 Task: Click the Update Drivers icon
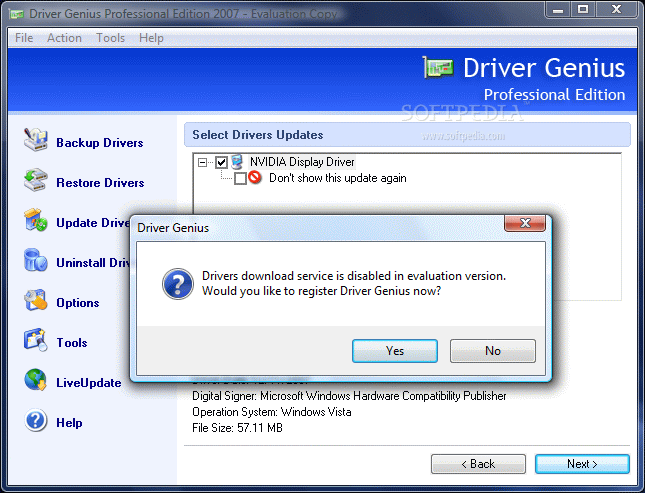pos(35,220)
